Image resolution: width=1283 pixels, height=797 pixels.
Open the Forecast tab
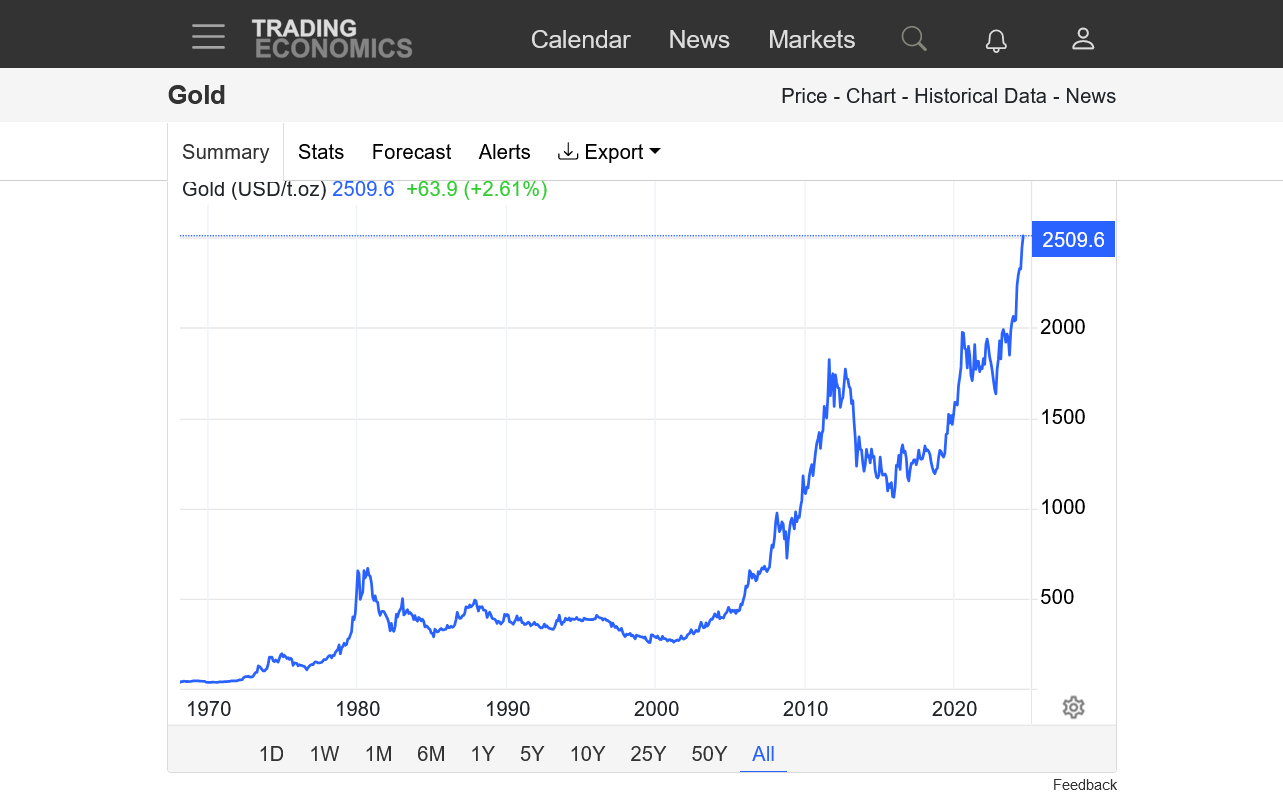tap(411, 152)
